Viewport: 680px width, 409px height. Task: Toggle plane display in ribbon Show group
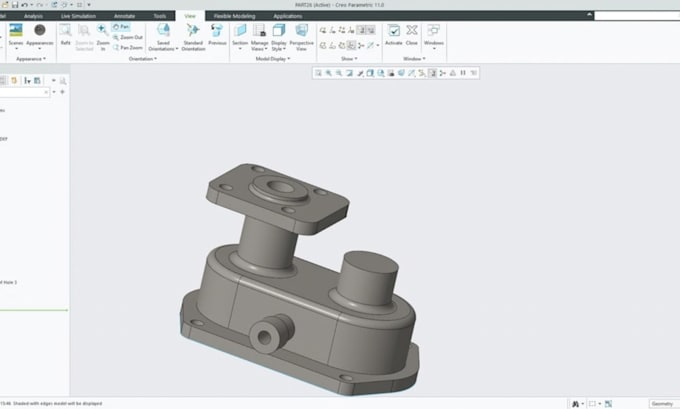(x=323, y=30)
